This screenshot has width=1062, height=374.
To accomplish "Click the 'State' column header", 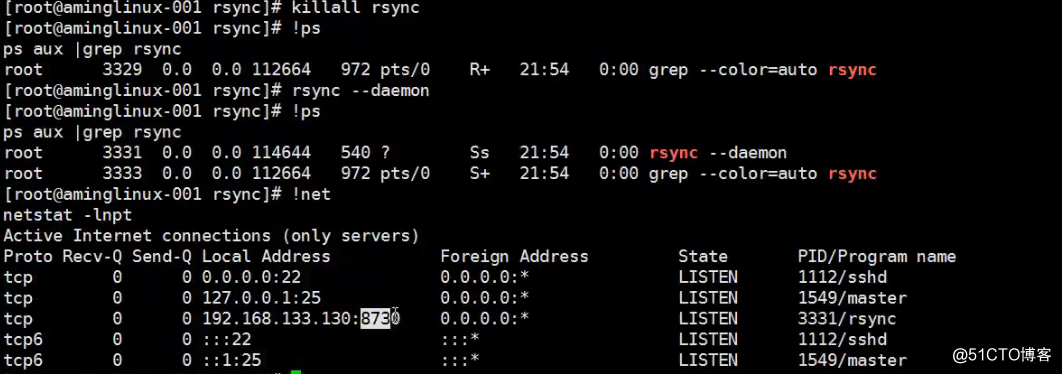I will 702,257.
